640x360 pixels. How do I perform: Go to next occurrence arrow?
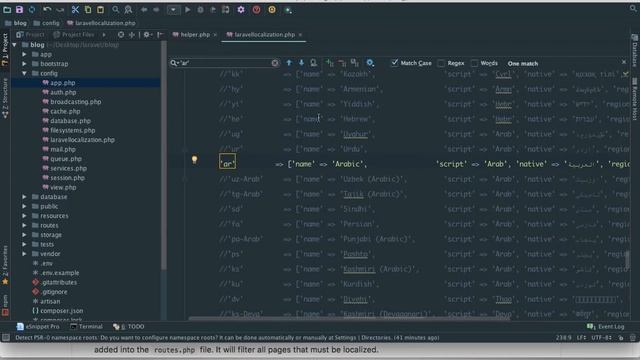pyautogui.click(x=301, y=63)
